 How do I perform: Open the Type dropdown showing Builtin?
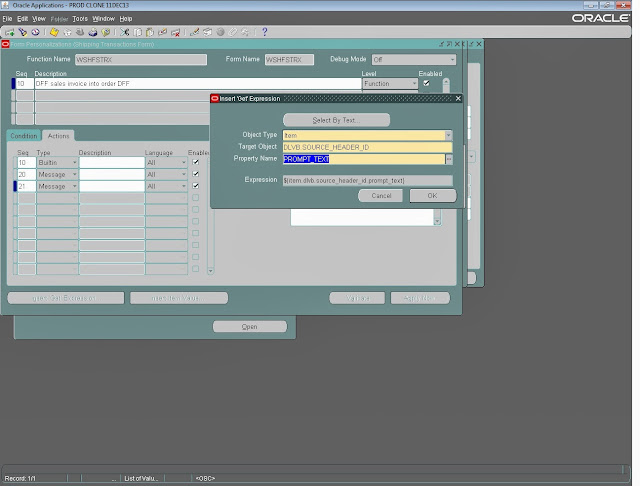[74, 162]
